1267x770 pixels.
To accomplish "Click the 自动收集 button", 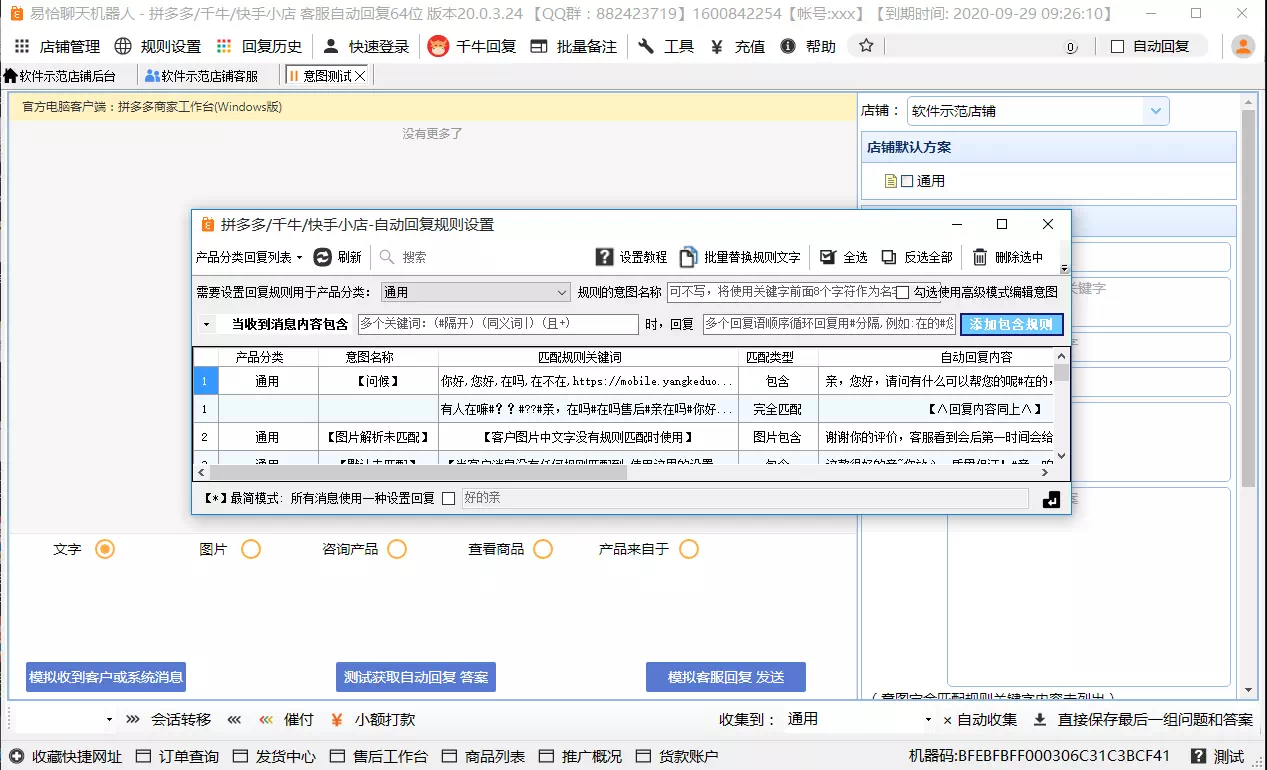I will coord(980,719).
